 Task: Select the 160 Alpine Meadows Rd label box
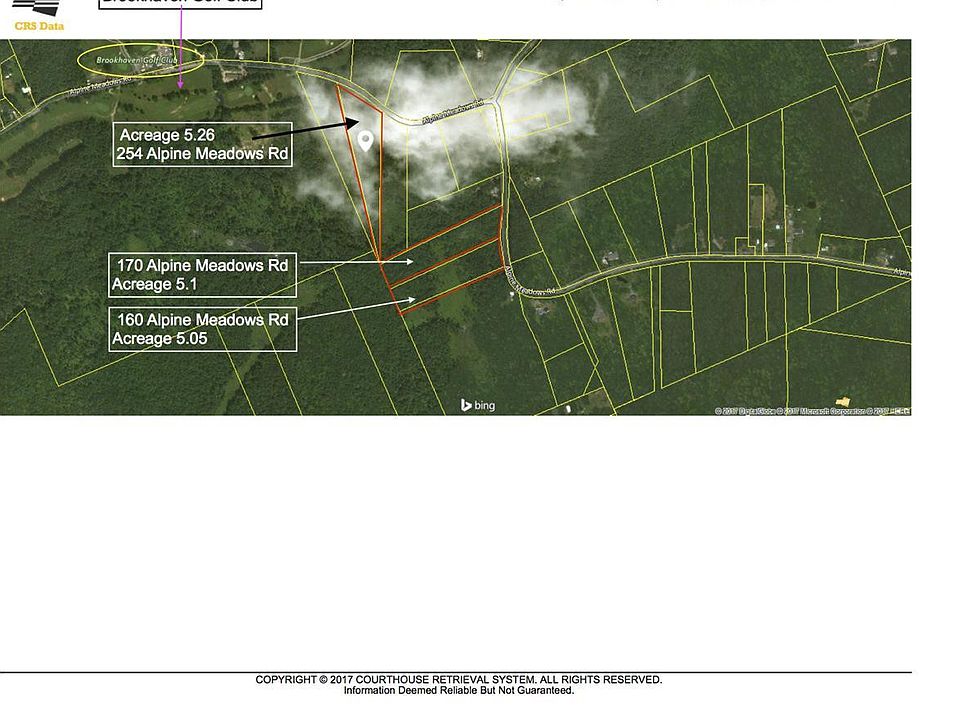tap(202, 329)
